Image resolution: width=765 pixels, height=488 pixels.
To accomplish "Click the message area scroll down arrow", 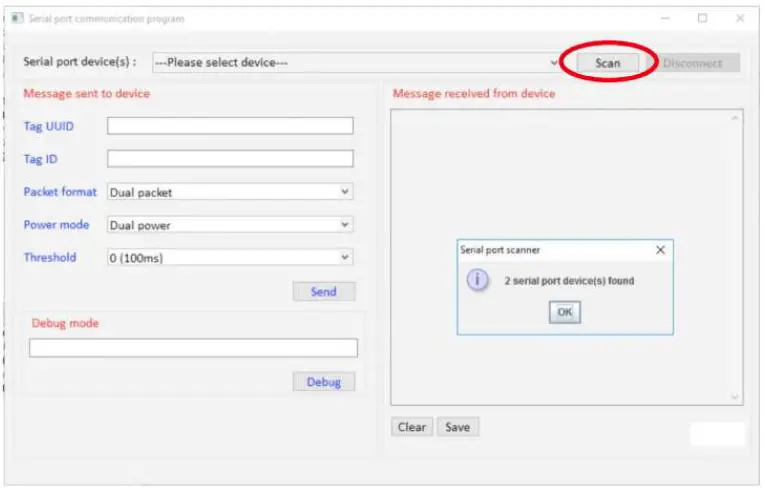I will pos(735,396).
